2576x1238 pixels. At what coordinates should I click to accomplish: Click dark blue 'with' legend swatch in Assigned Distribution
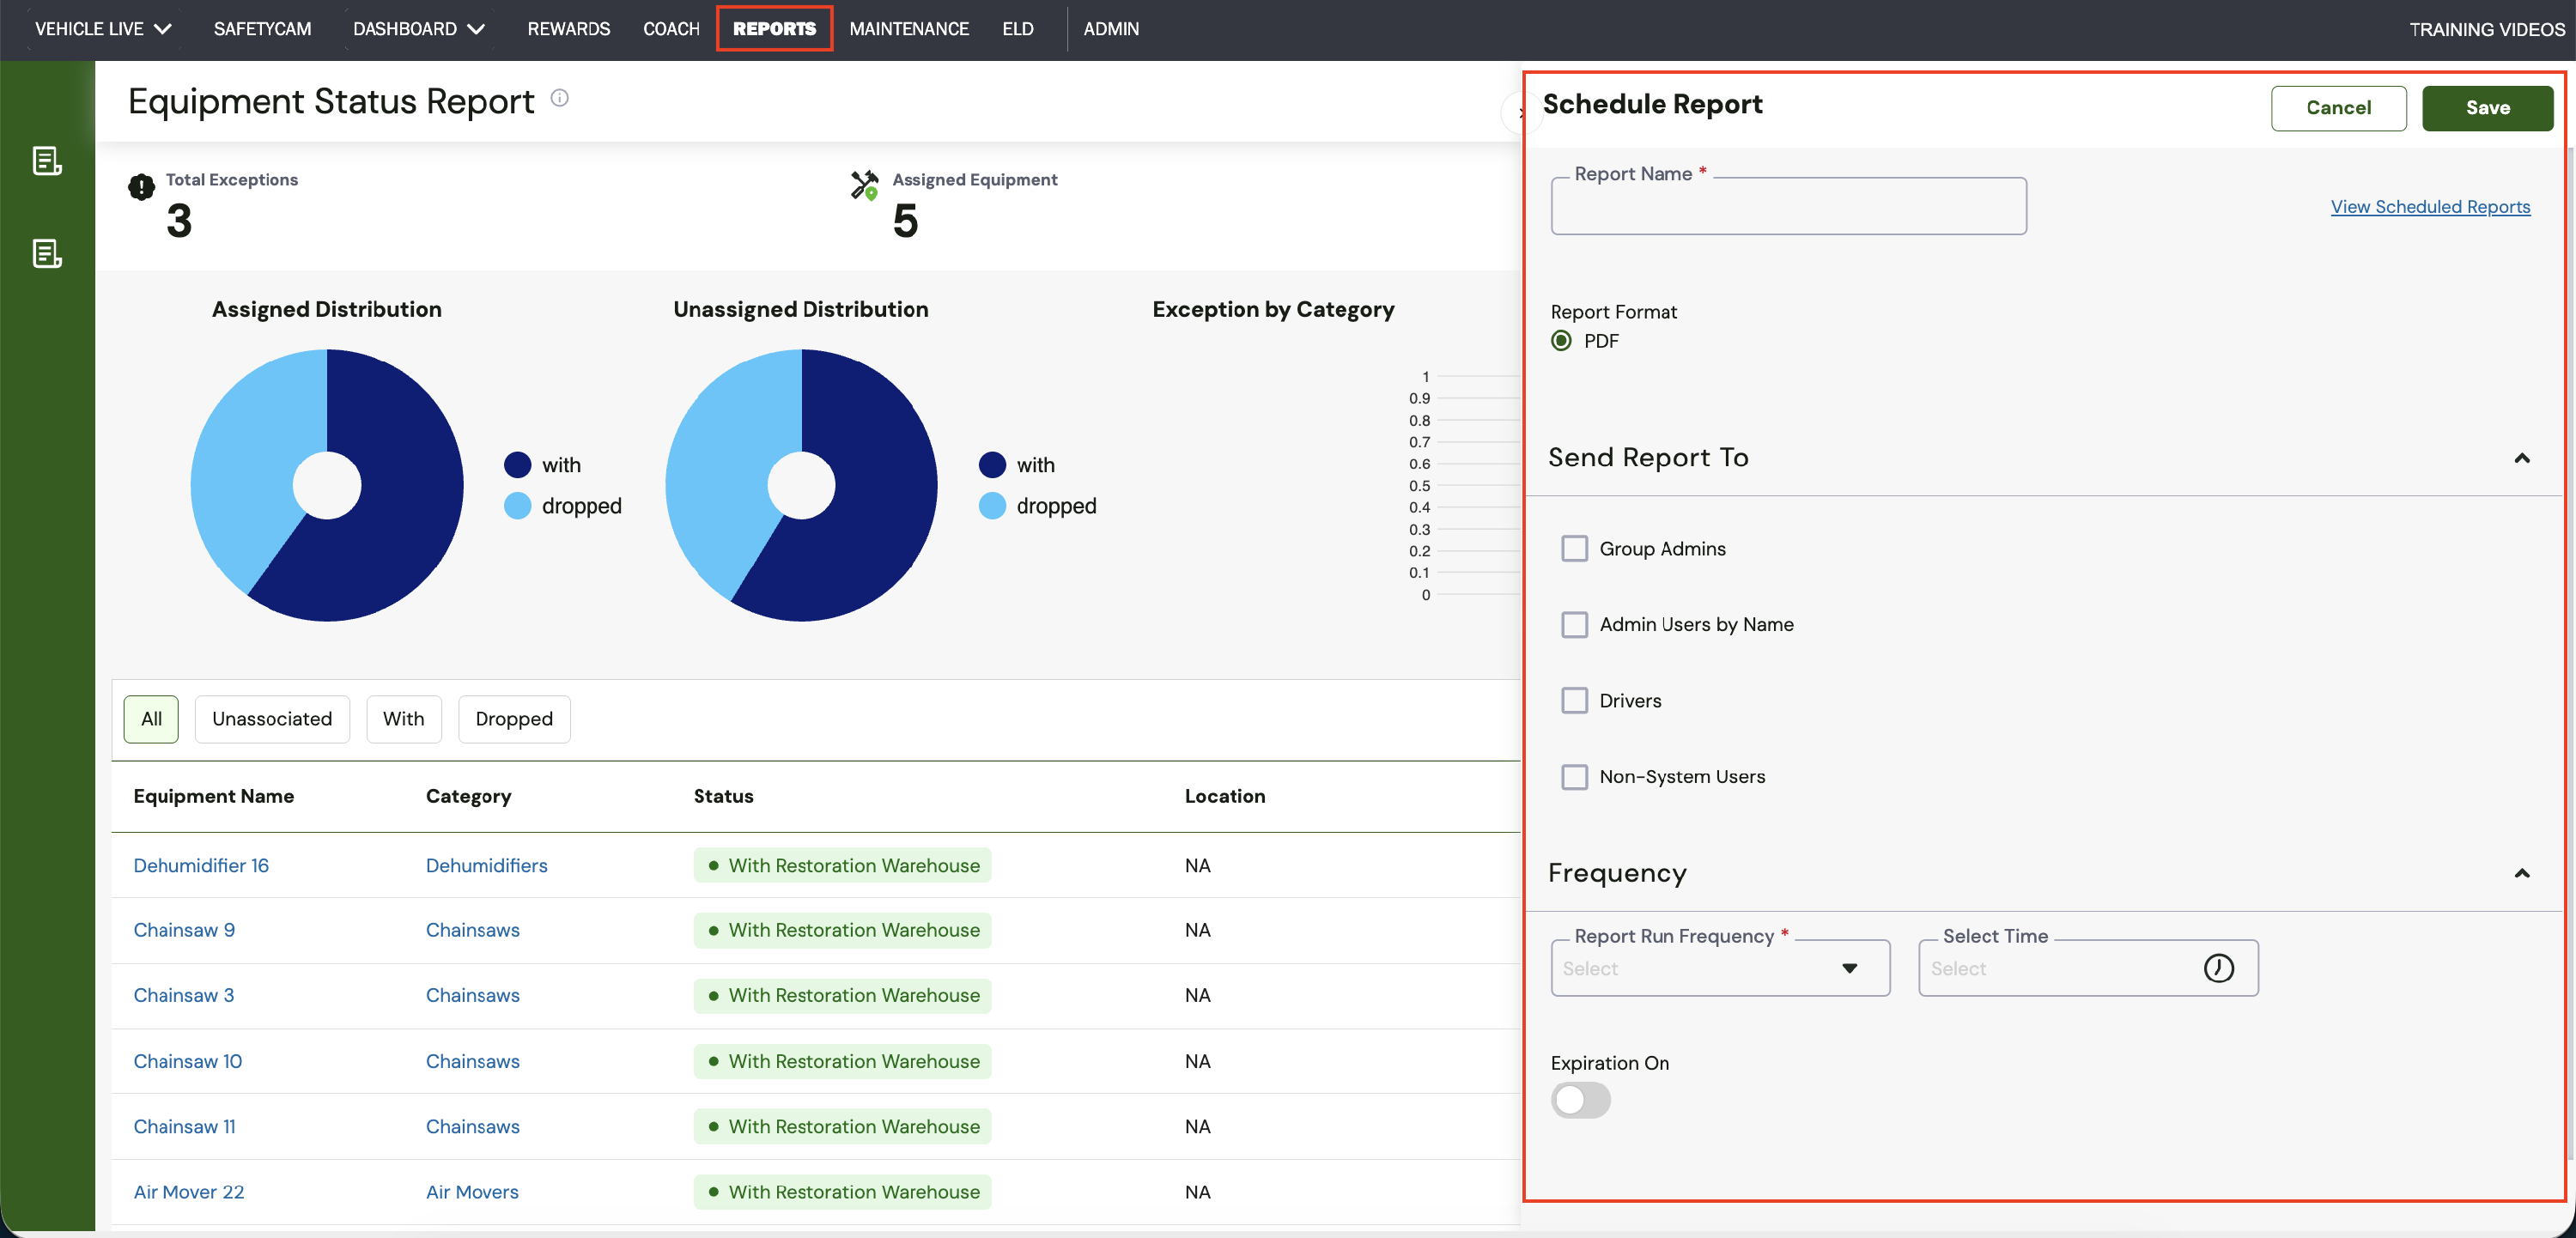517,465
